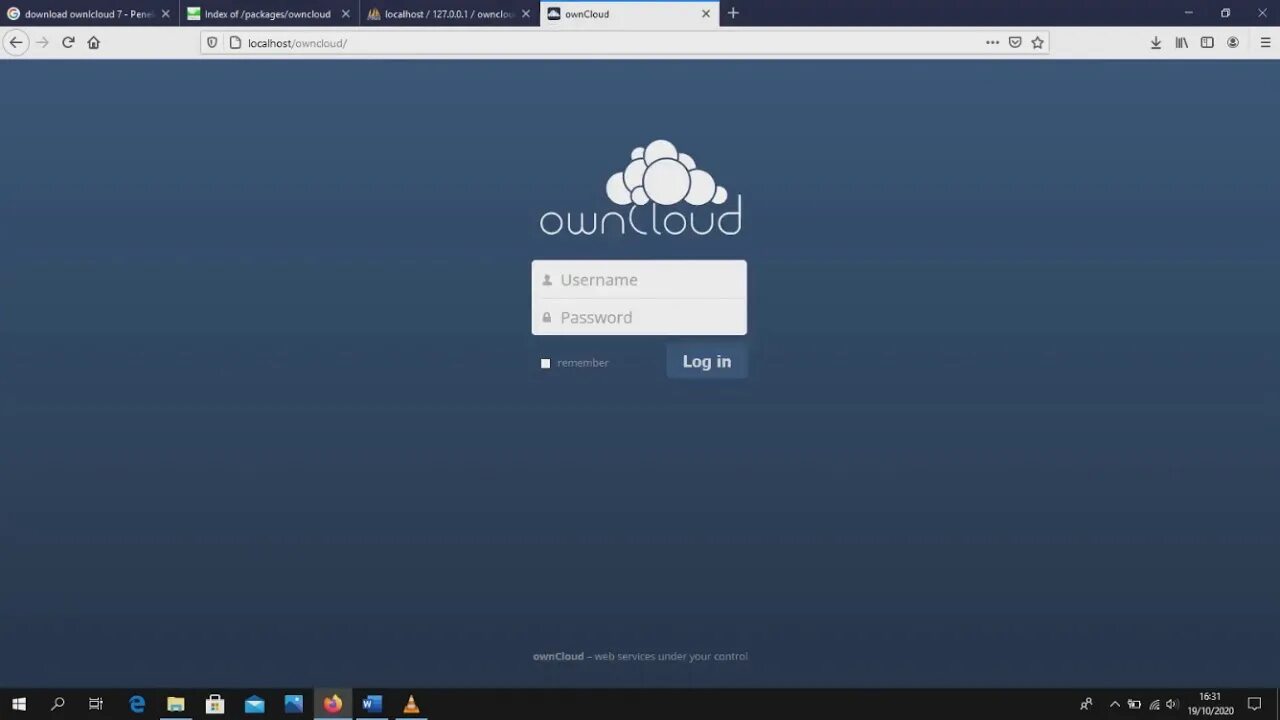The width and height of the screenshot is (1280, 720).
Task: Click the volume speaker icon
Action: (1172, 704)
